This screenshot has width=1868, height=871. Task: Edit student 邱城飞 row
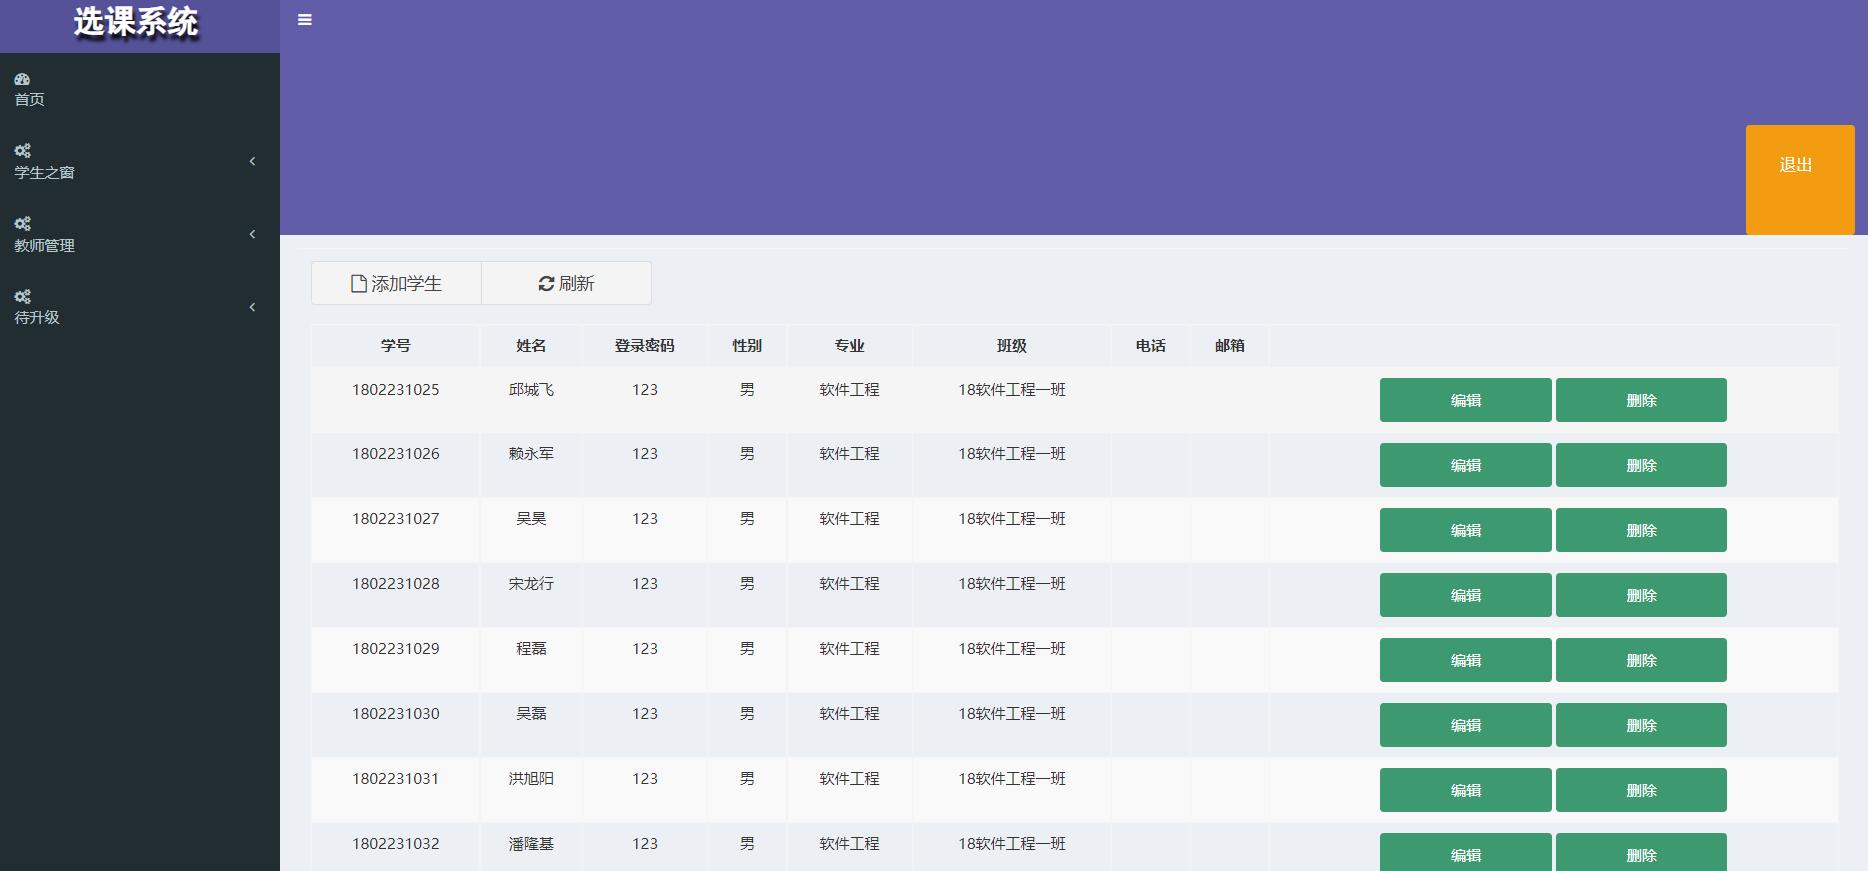pos(1466,400)
